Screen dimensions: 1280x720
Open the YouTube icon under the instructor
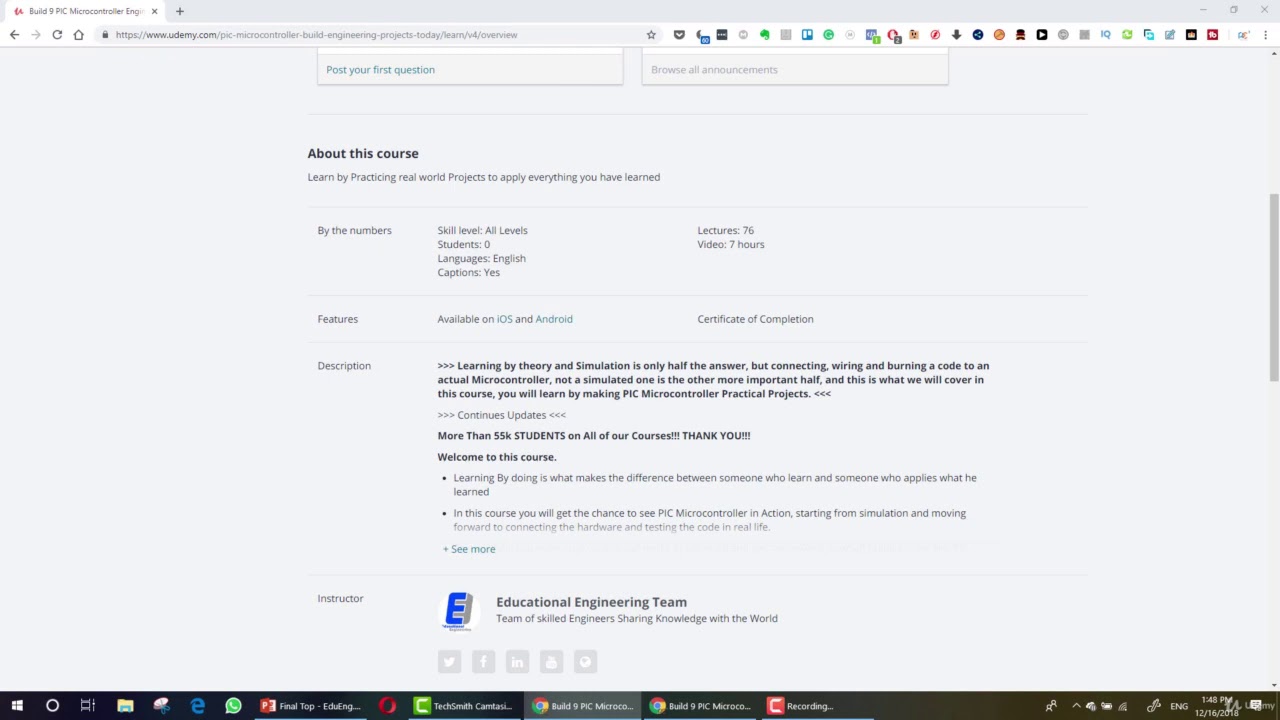coord(551,661)
